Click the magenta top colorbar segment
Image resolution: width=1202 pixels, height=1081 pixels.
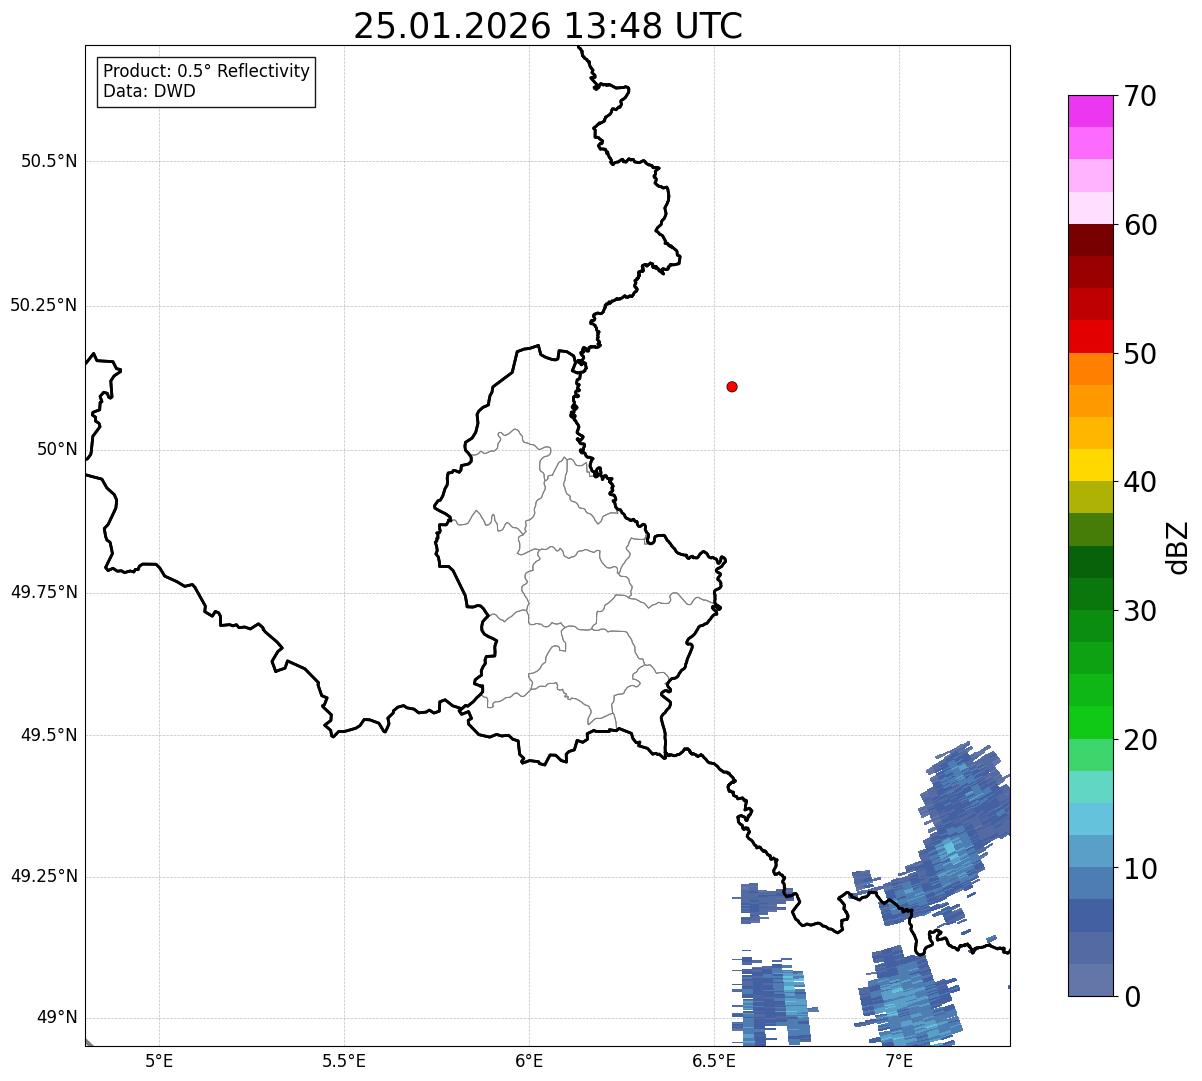1090,111
